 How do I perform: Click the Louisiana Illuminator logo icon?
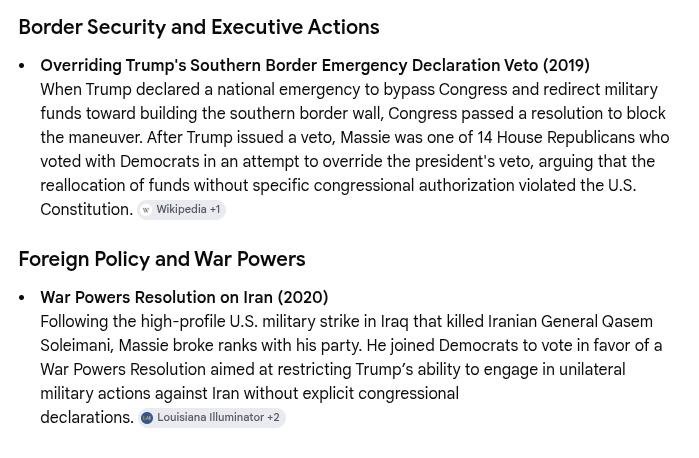147,418
